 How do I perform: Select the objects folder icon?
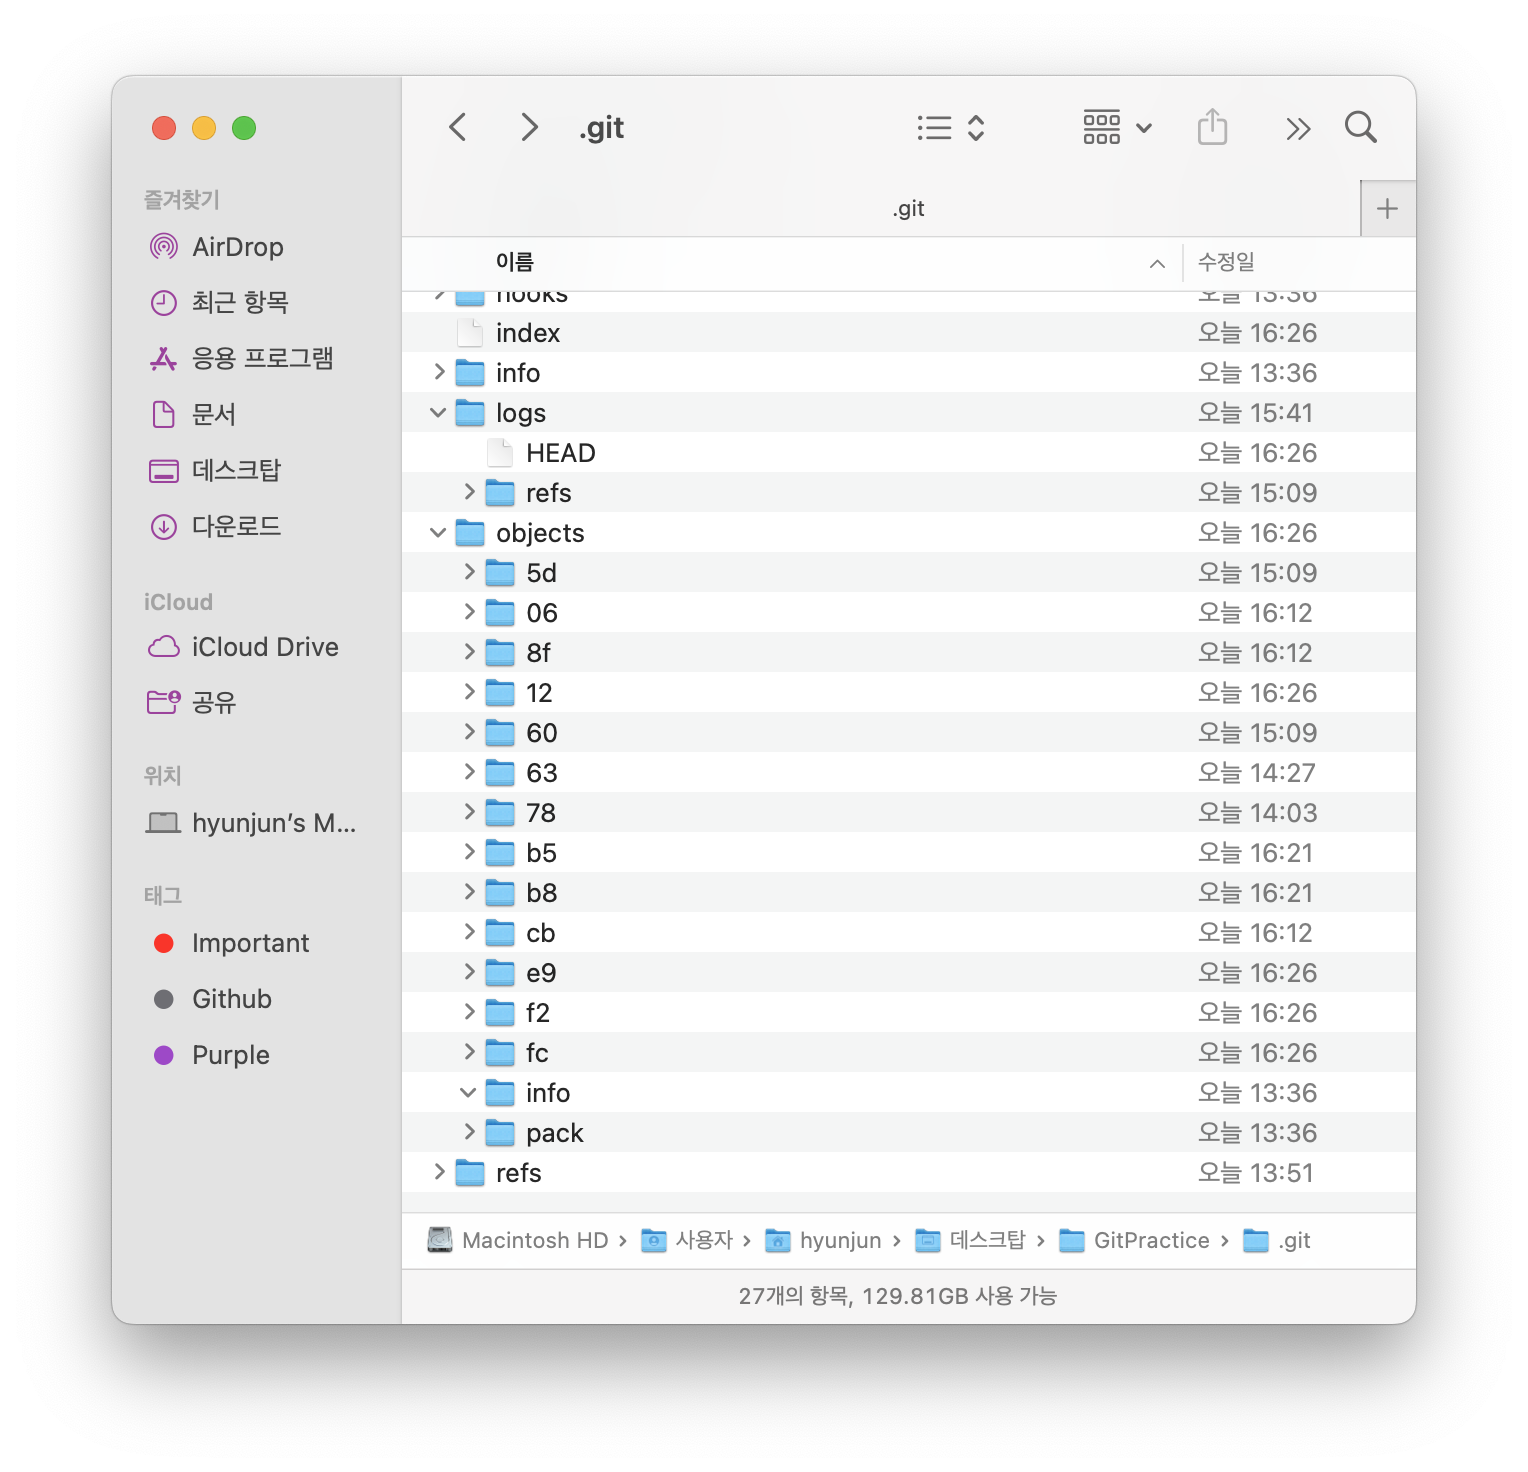pos(470,533)
